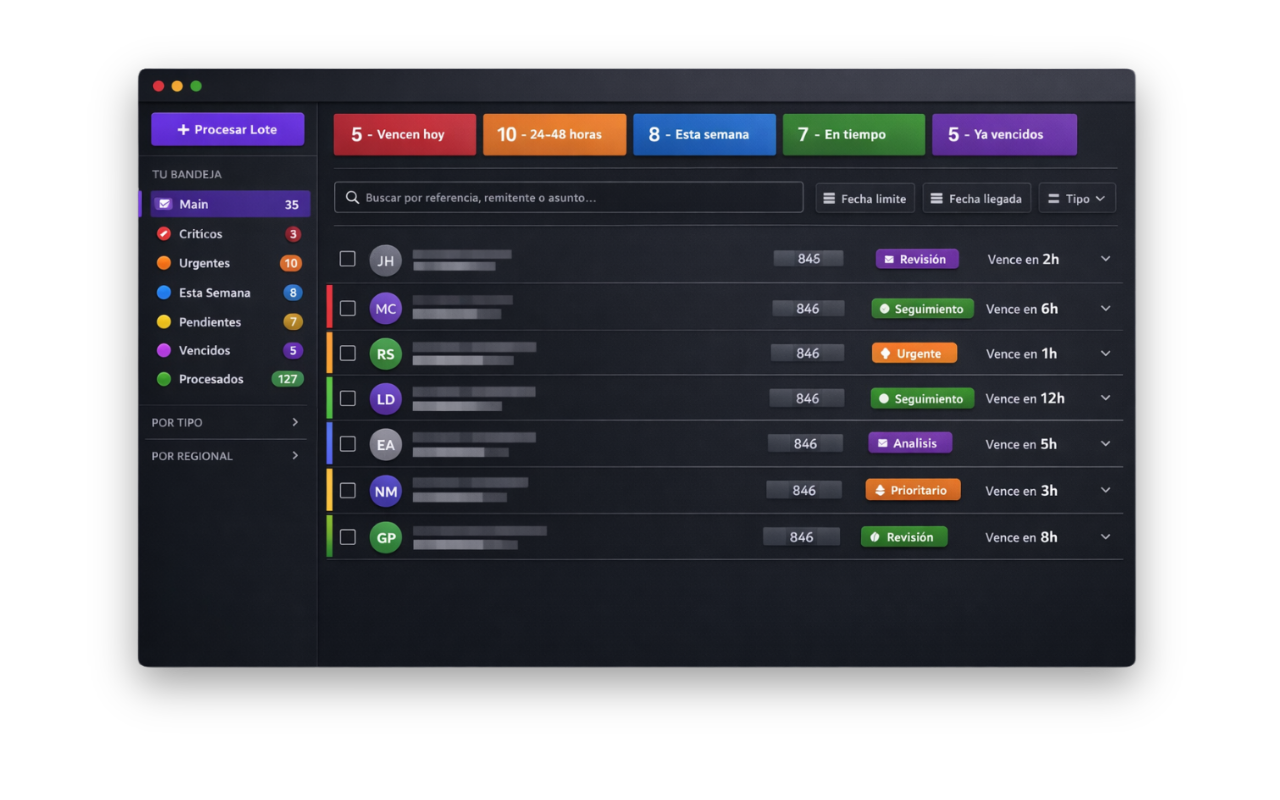
Task: Open the Tipo dropdown
Action: [1077, 198]
